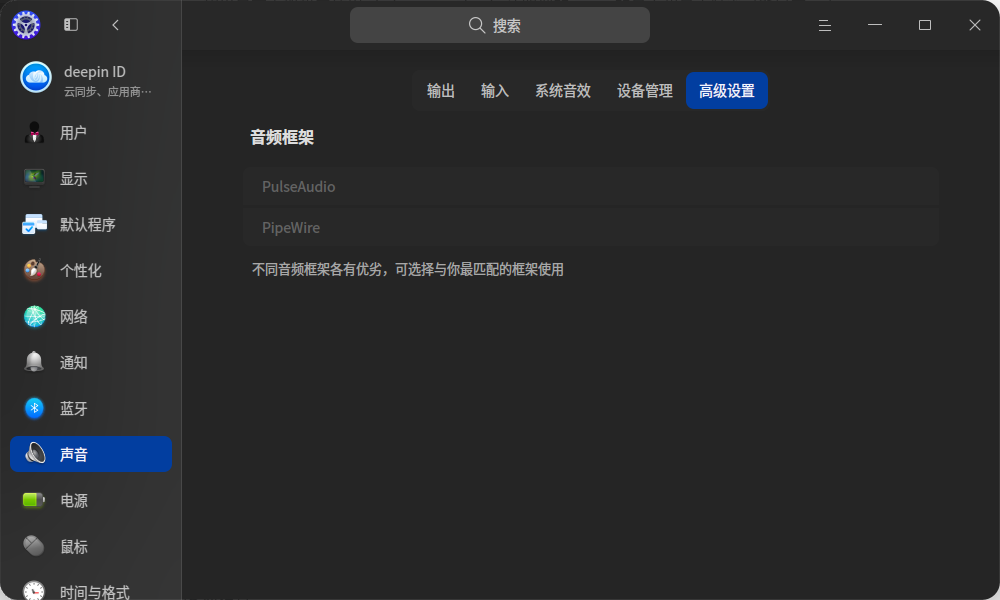Open the hamburger menu icon in title bar
The height and width of the screenshot is (600, 1000).
coord(825,25)
